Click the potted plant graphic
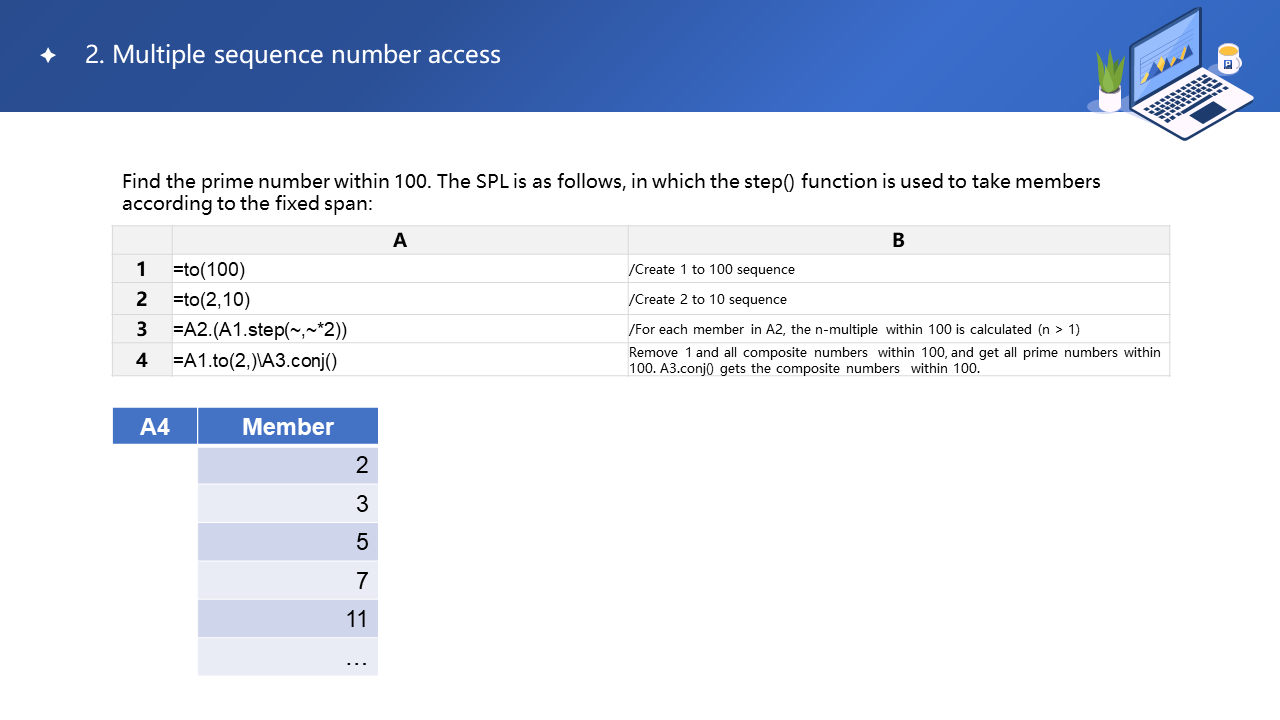The width and height of the screenshot is (1280, 720). (1110, 82)
